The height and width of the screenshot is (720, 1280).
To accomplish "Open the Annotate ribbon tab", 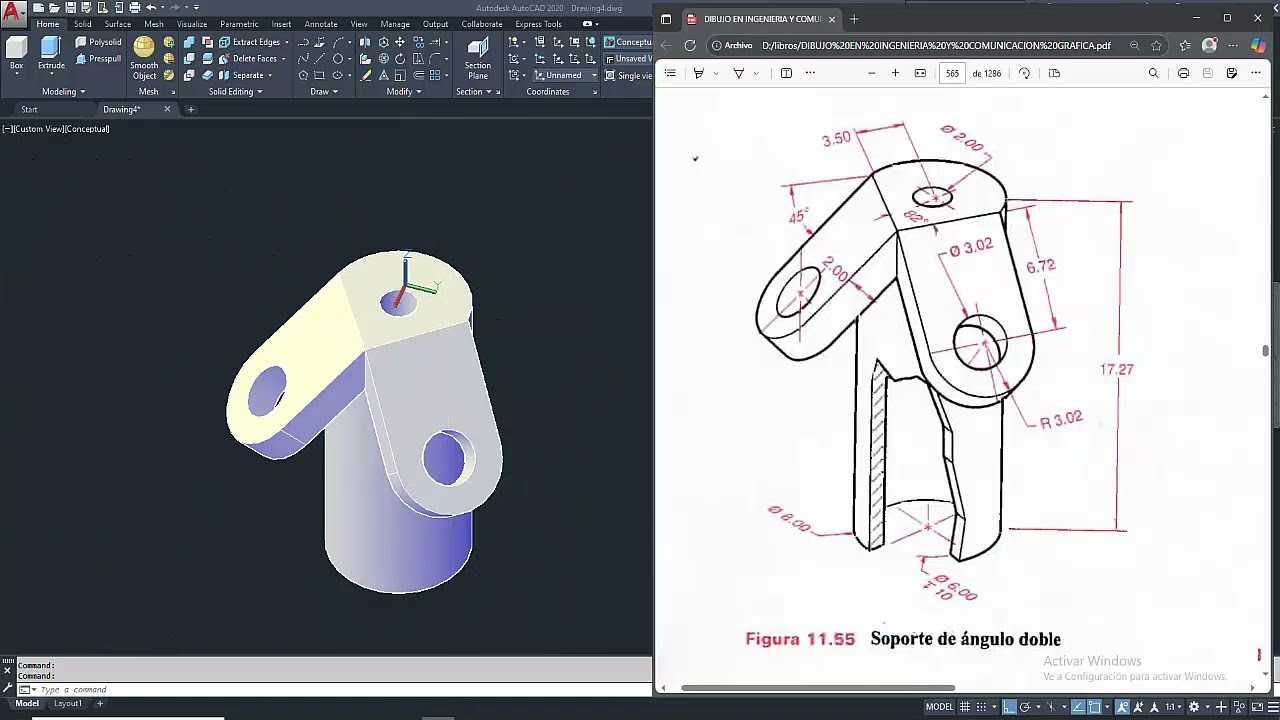I will (321, 24).
